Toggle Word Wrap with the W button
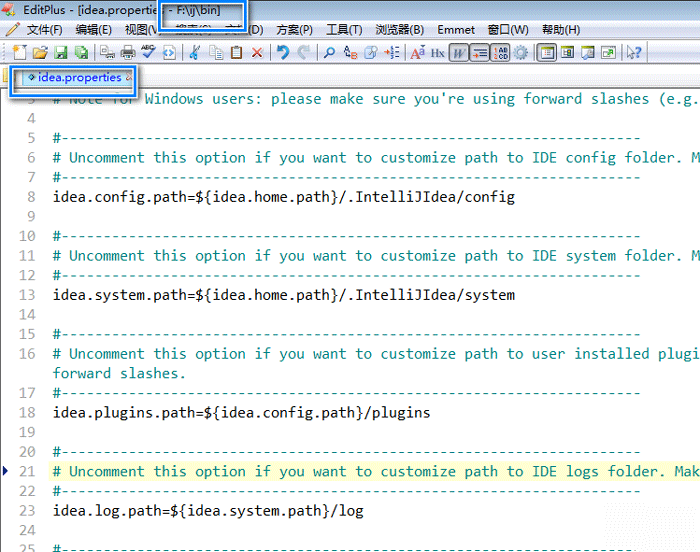The height and width of the screenshot is (552, 700). click(459, 53)
